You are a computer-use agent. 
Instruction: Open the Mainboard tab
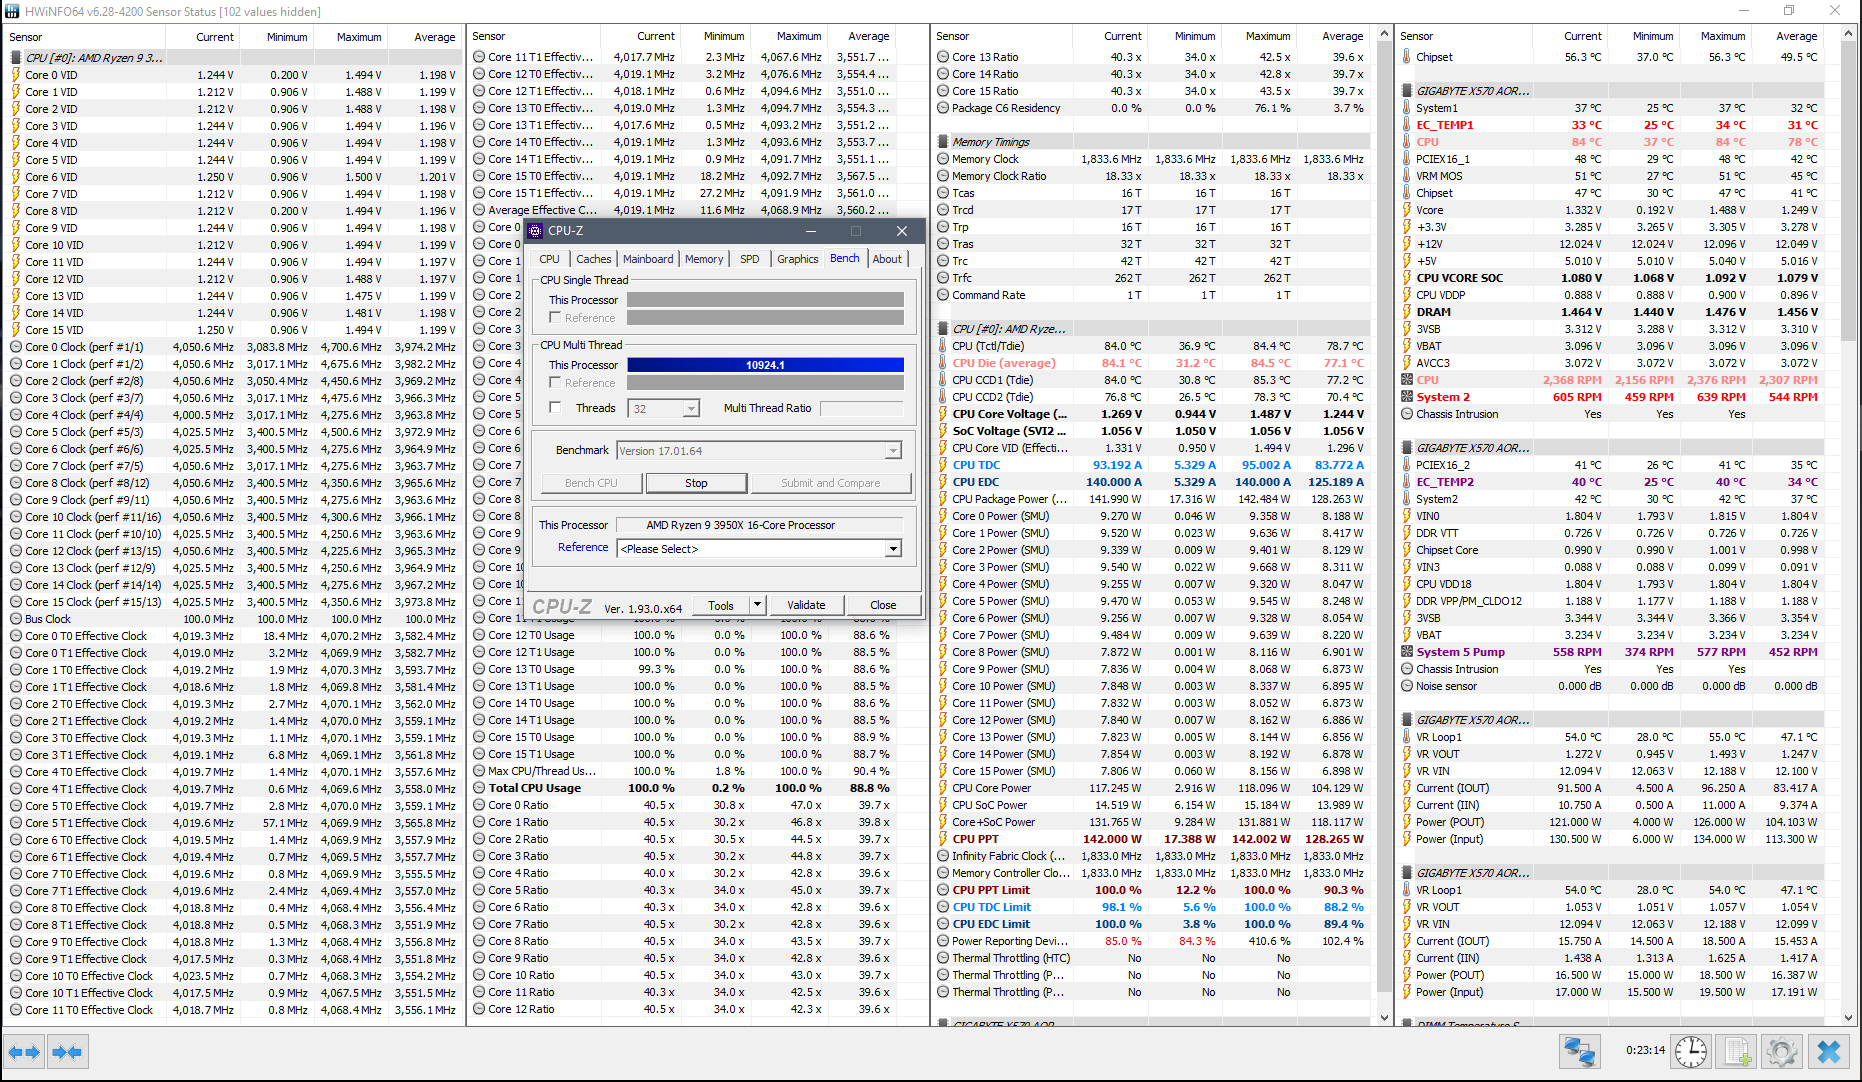648,259
